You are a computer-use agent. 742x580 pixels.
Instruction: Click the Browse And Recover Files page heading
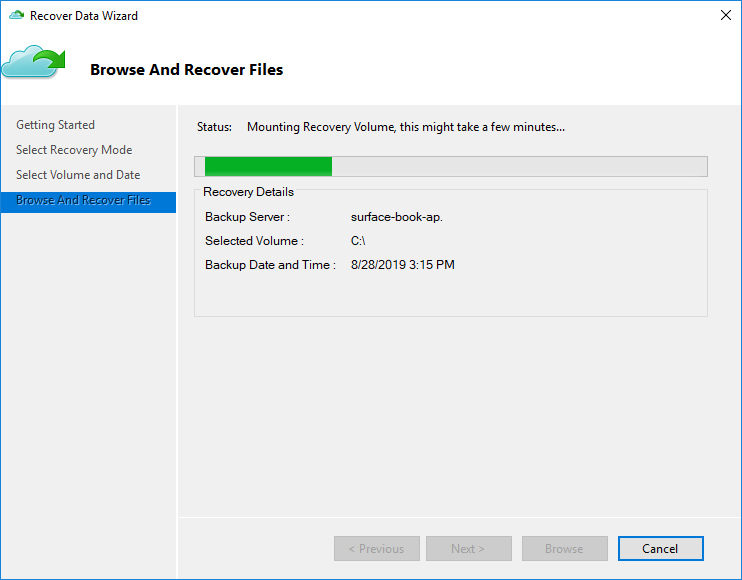[x=186, y=70]
